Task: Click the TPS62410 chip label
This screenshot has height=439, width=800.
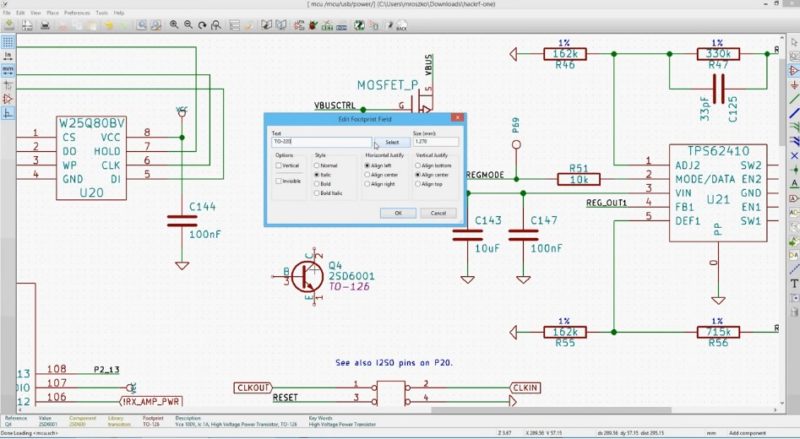Action: coord(718,151)
